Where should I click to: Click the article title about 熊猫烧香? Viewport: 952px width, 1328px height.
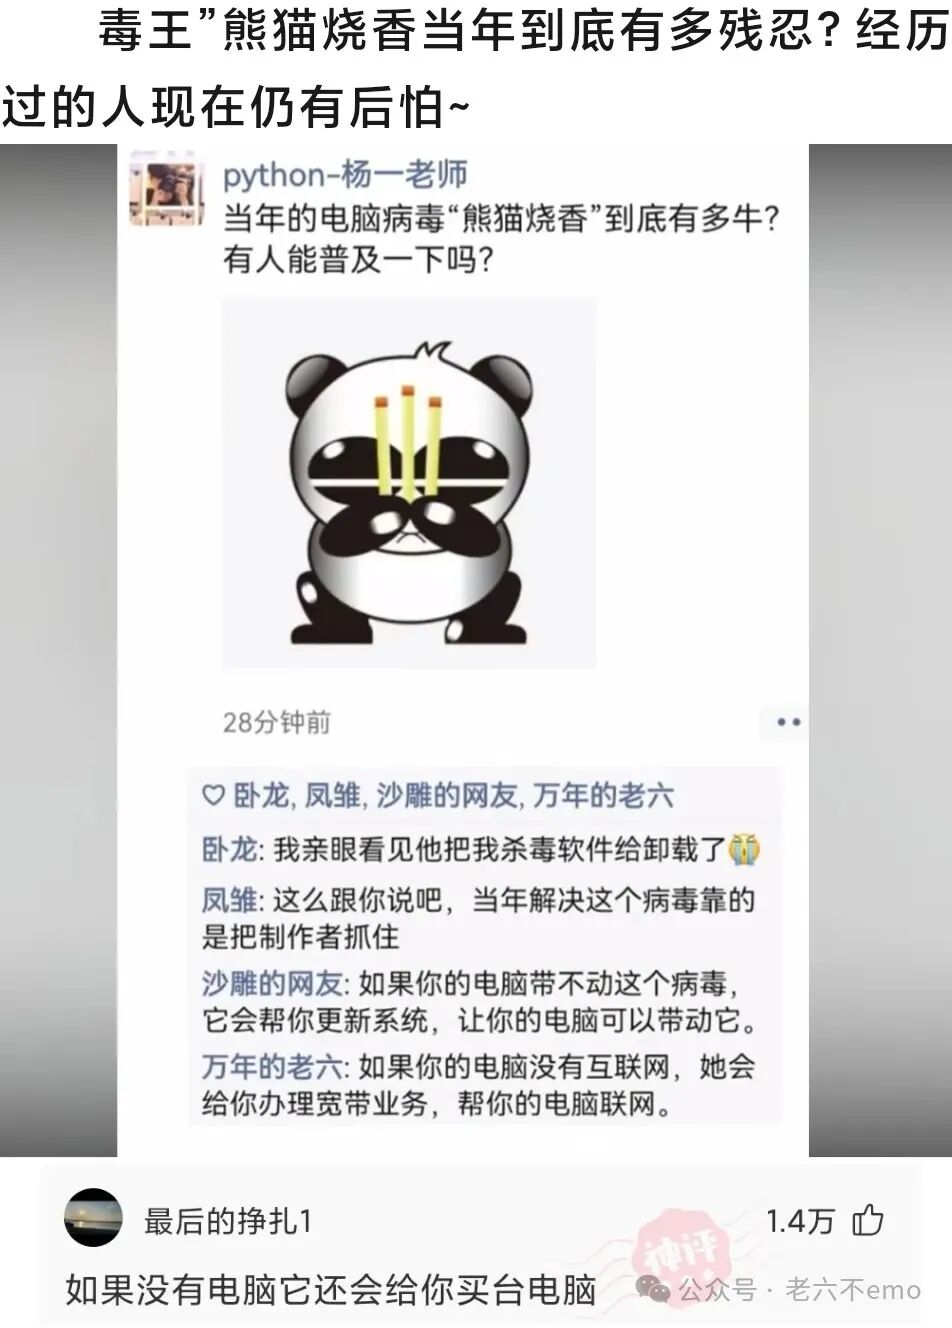(476, 70)
